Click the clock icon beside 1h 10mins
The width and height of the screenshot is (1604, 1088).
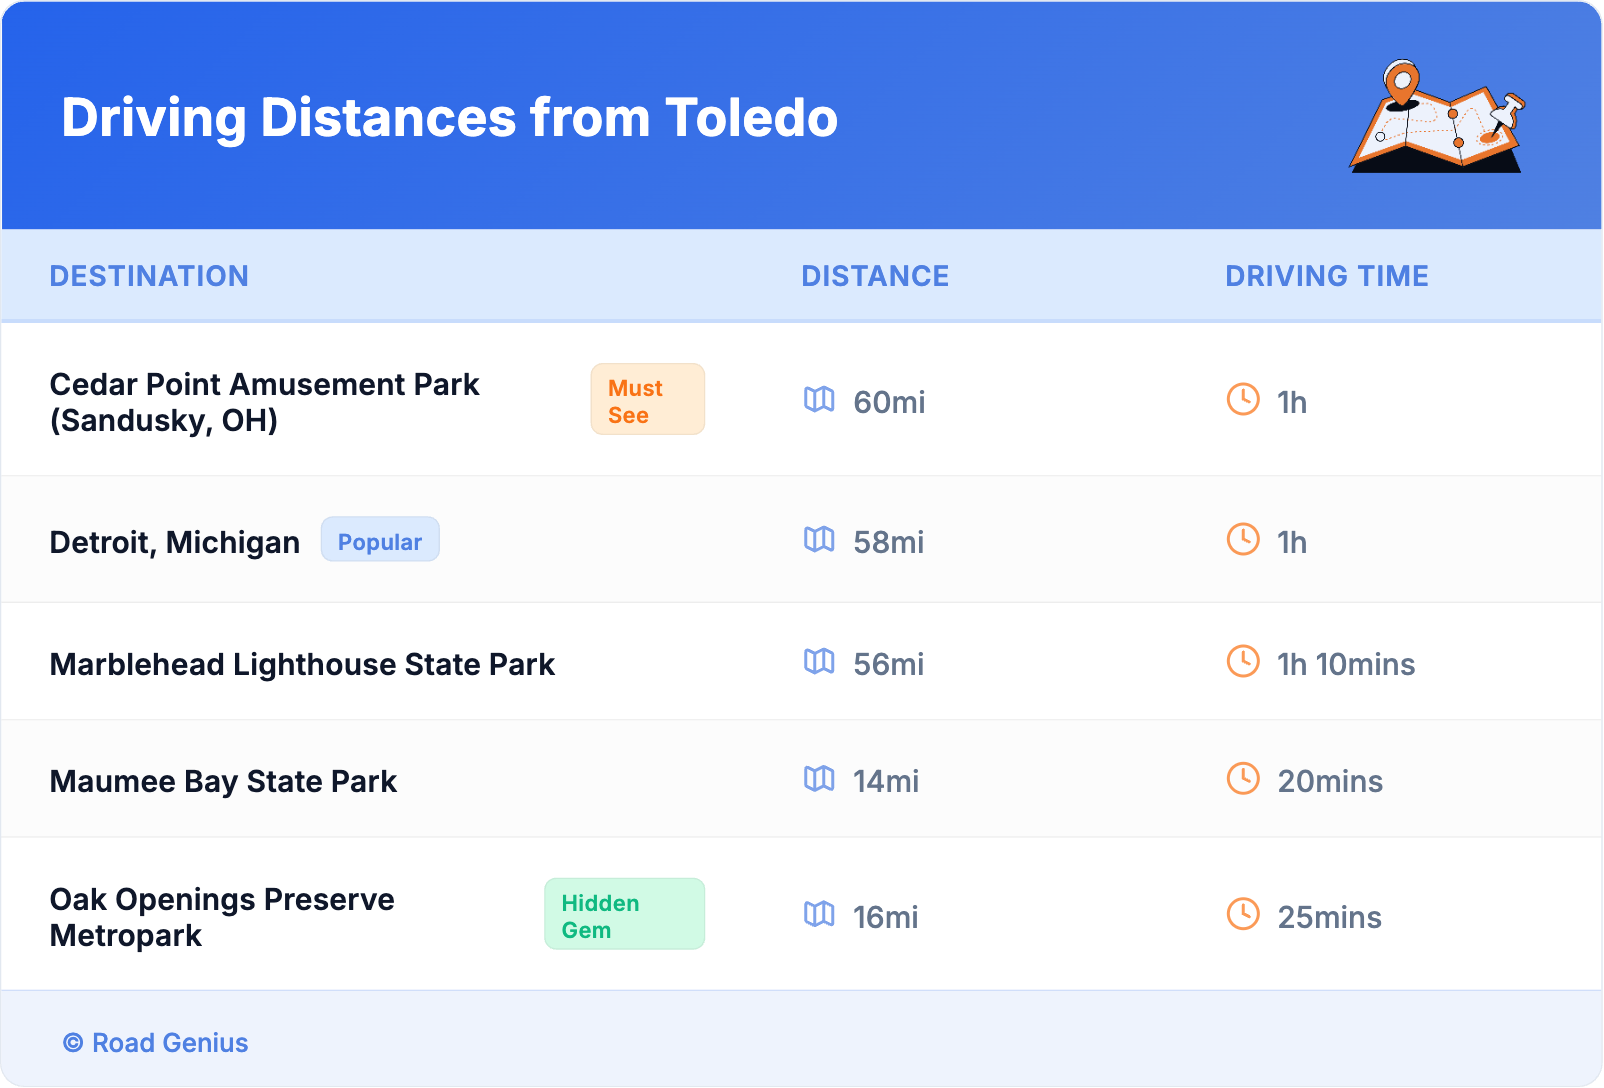pyautogui.click(x=1243, y=662)
